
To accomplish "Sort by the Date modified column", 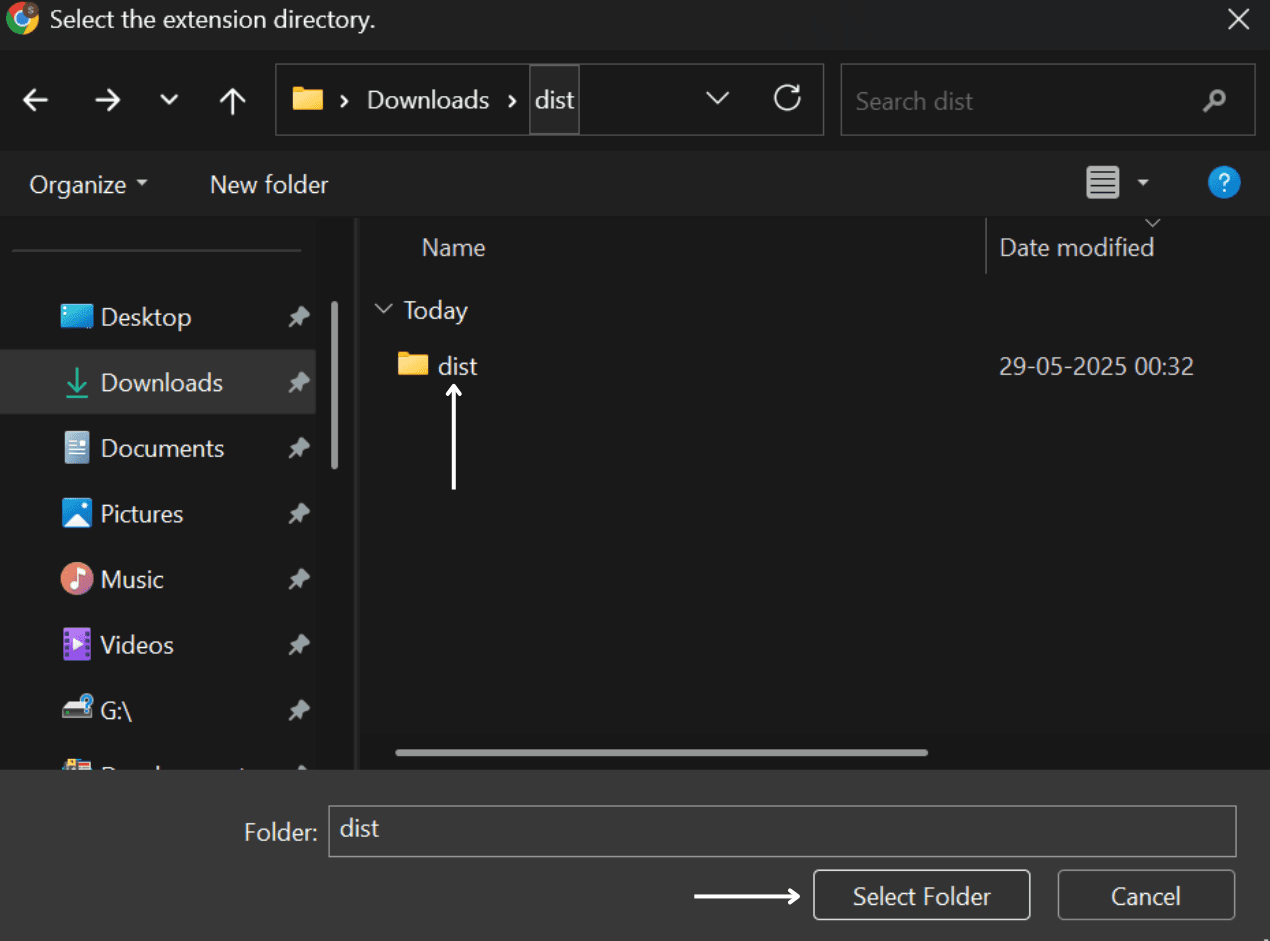I will pyautogui.click(x=1077, y=248).
